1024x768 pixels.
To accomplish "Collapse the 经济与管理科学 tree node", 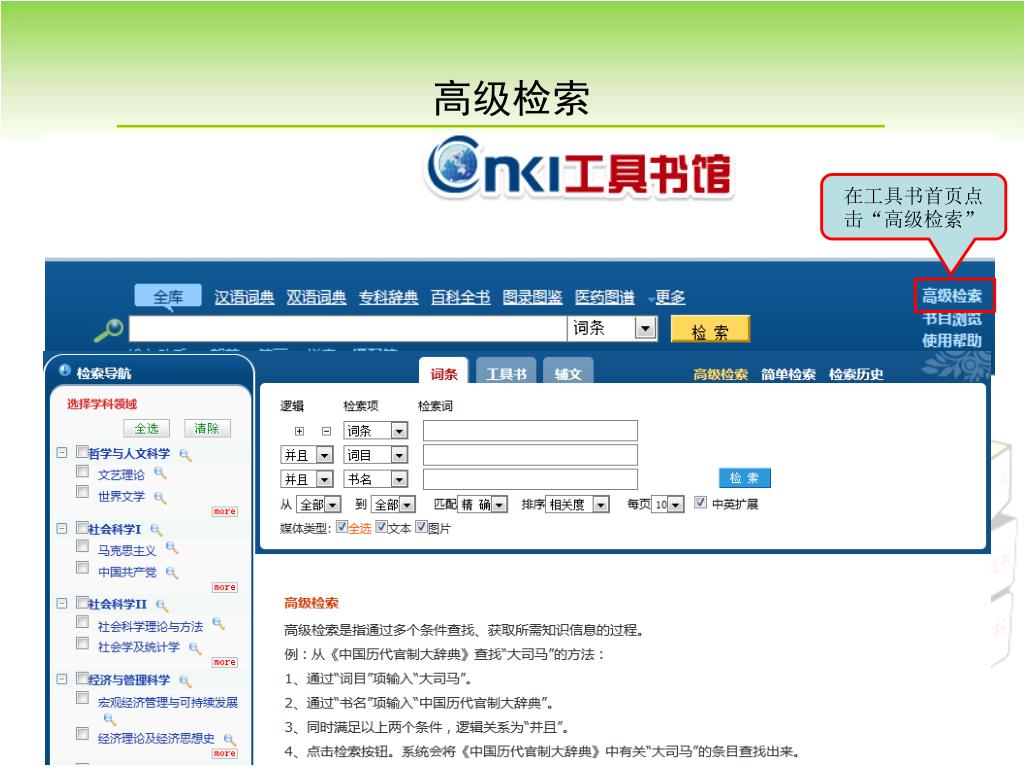I will point(62,679).
